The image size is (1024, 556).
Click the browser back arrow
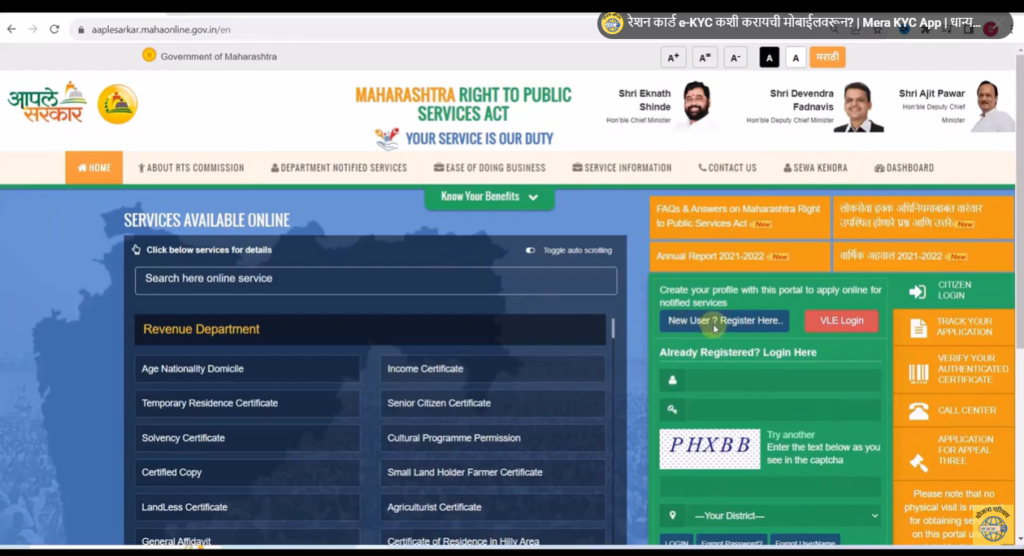click(x=11, y=29)
